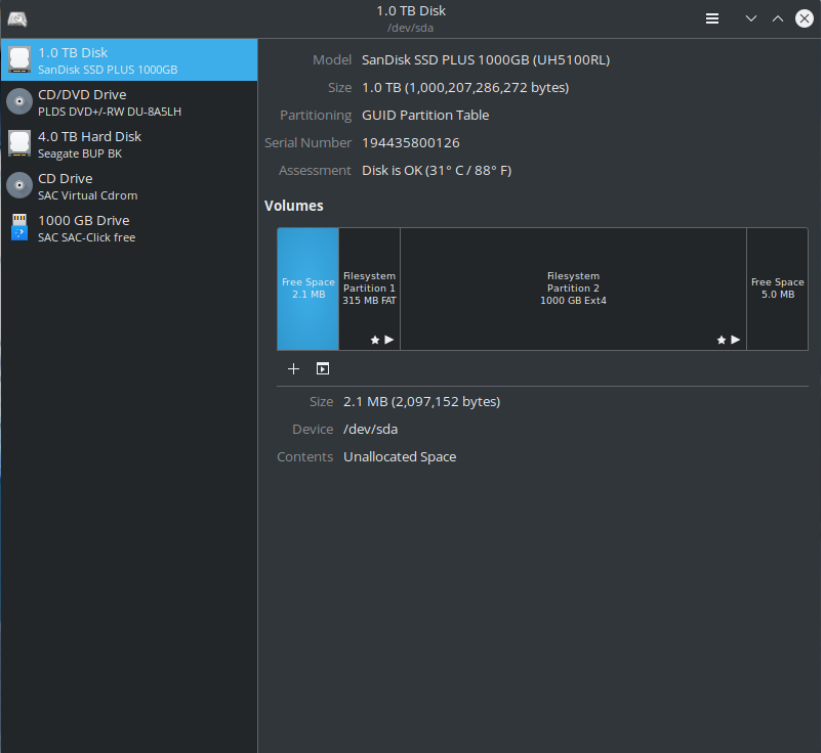
Task: Click the 1000 GB USB drive icon
Action: coord(19,227)
